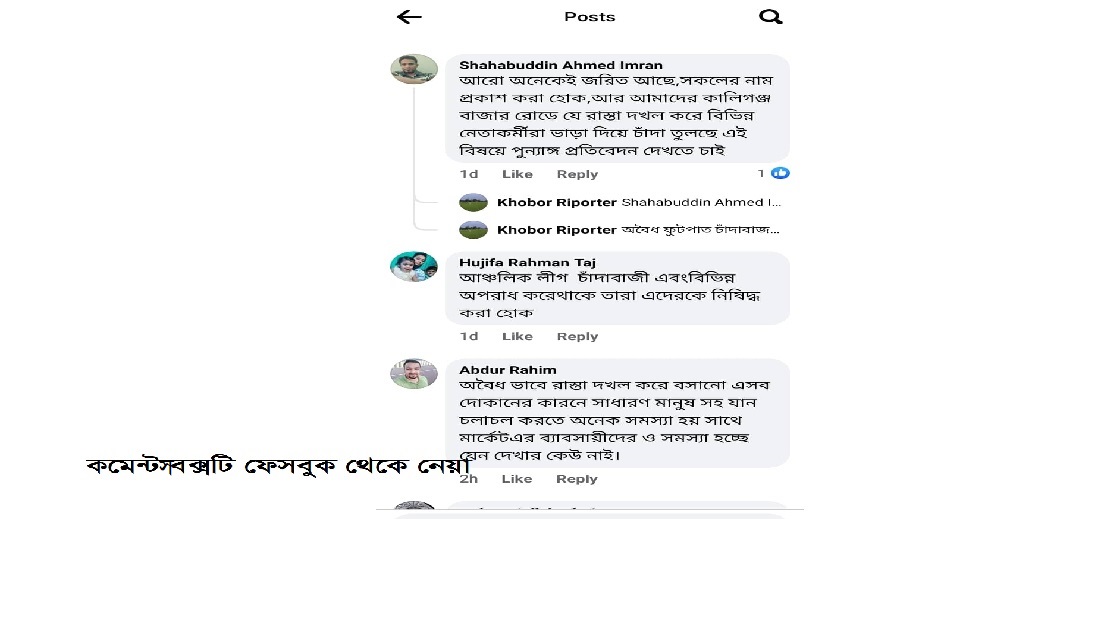The height and width of the screenshot is (620, 1104).
Task: Go back using the left arrow icon
Action: coord(409,17)
